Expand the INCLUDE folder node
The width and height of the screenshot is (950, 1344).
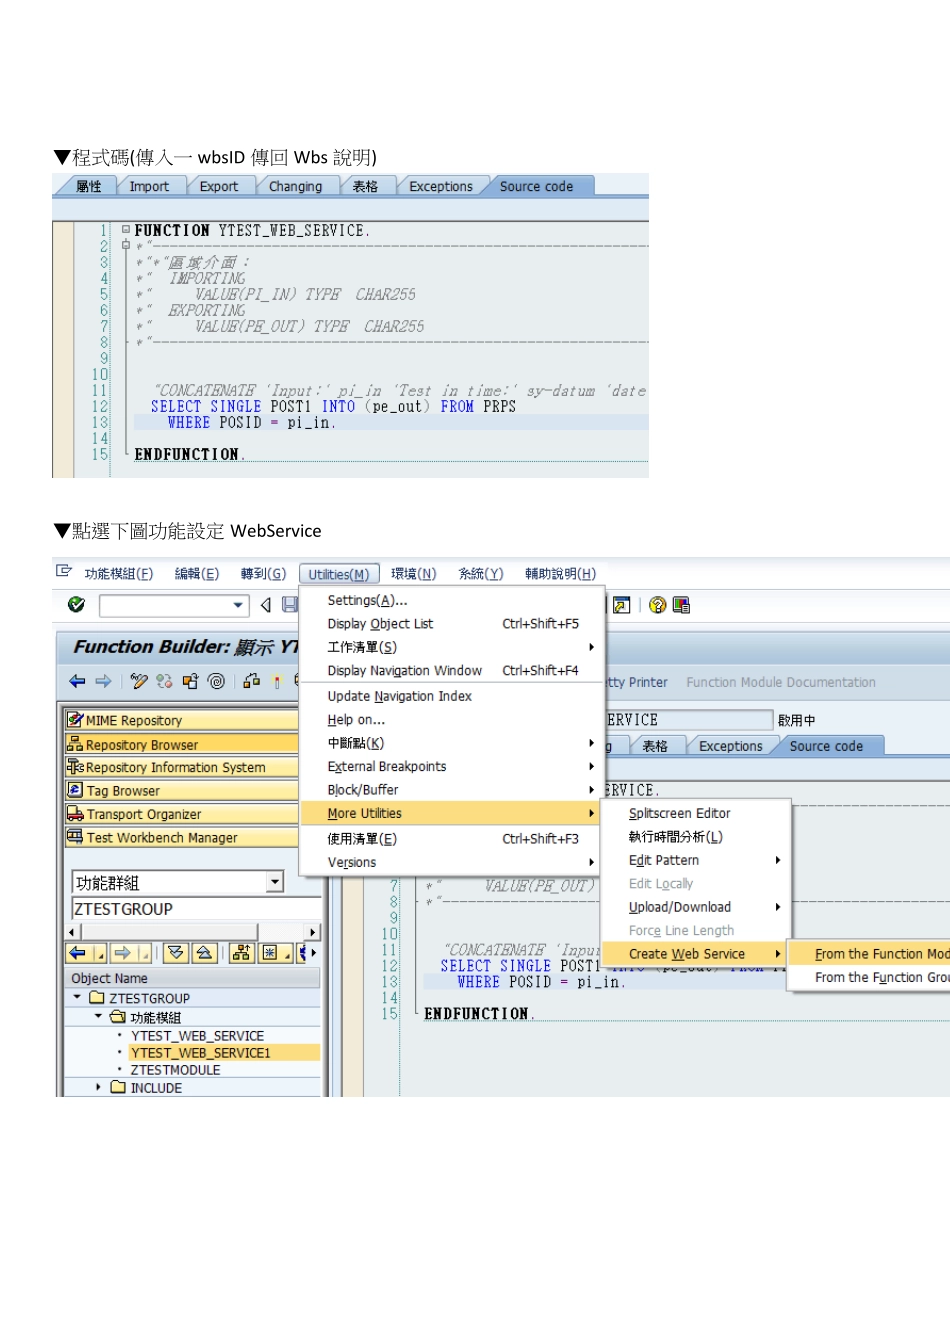pos(98,1087)
